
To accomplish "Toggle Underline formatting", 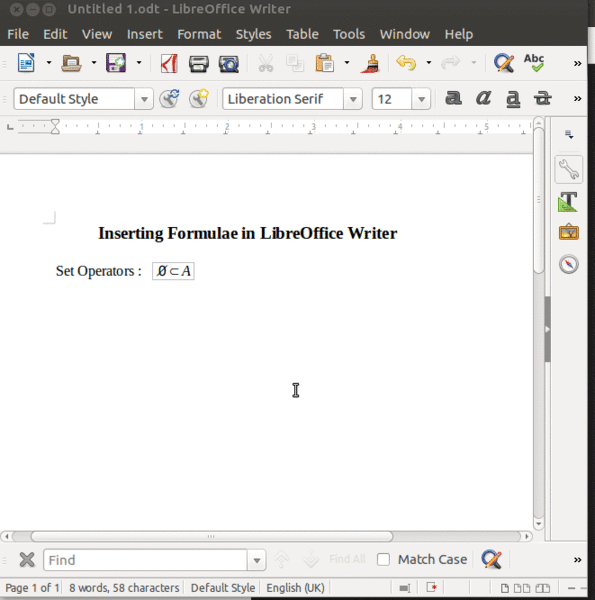I will tap(513, 99).
